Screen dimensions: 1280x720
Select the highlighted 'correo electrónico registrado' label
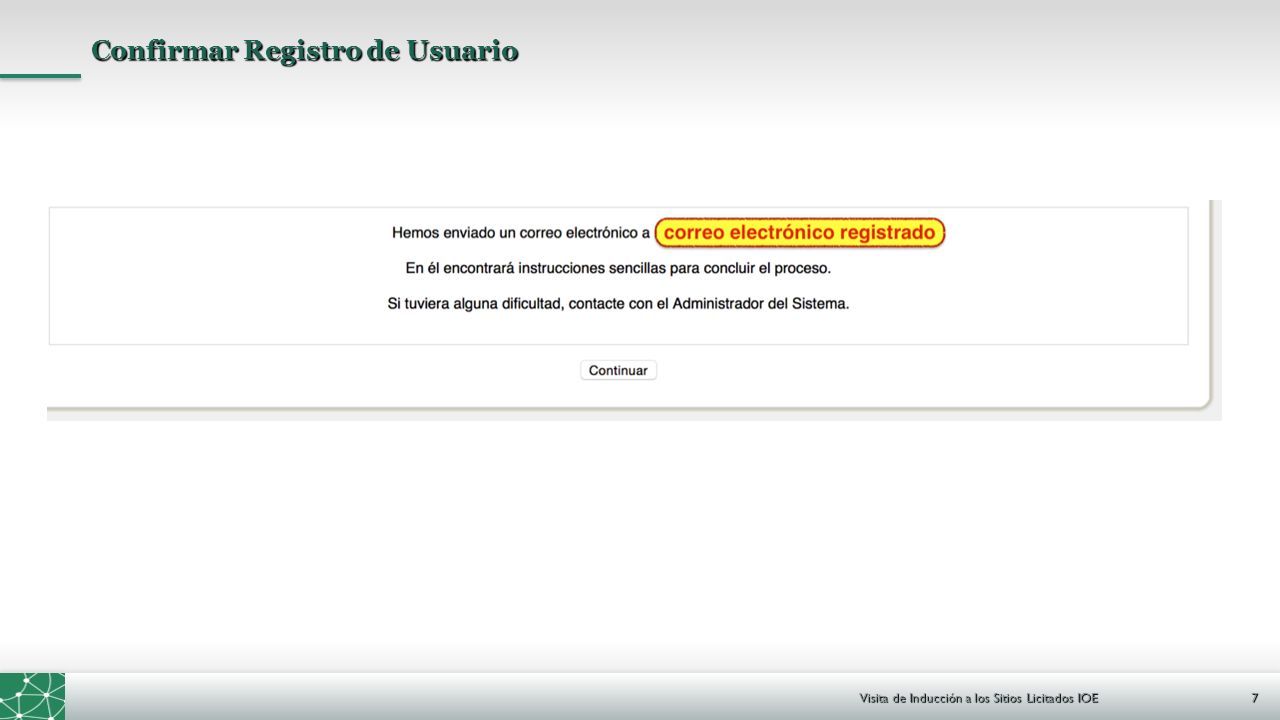point(800,233)
